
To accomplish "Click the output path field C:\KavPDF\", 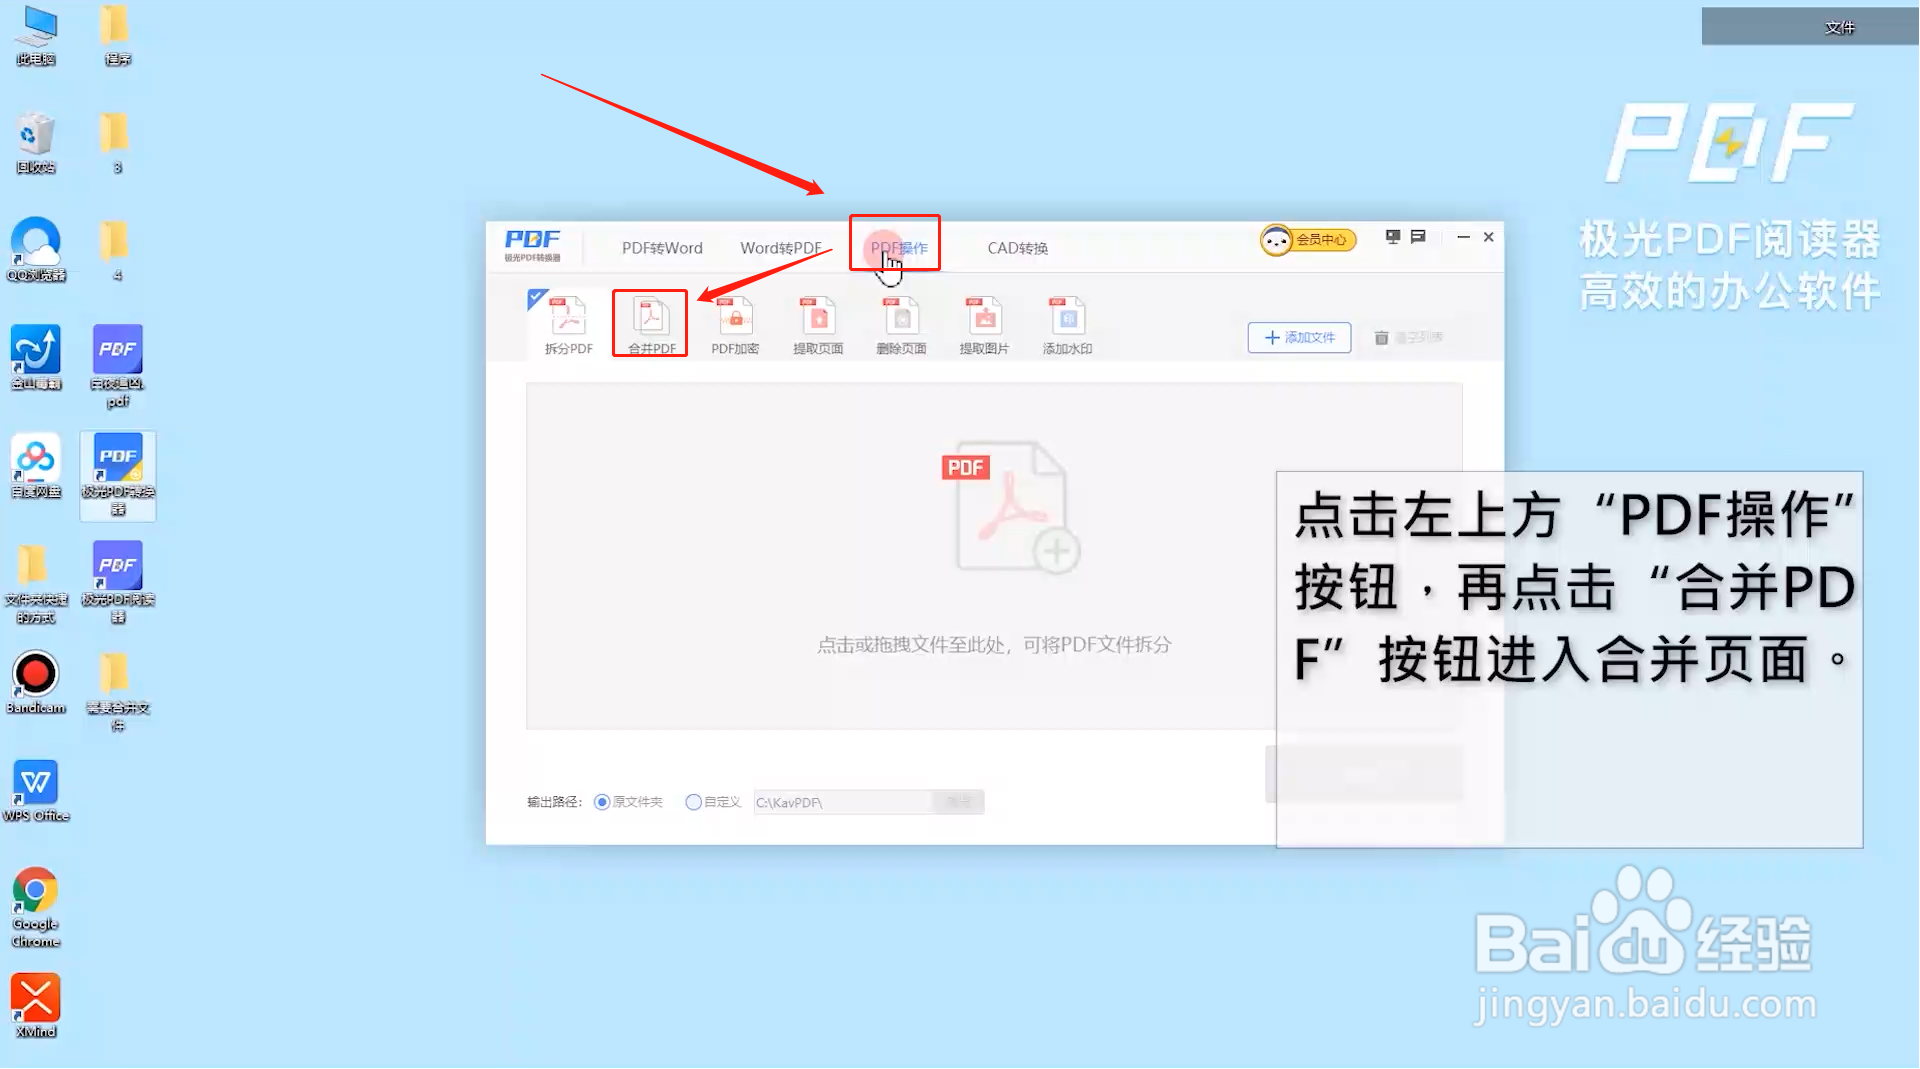I will coord(842,802).
